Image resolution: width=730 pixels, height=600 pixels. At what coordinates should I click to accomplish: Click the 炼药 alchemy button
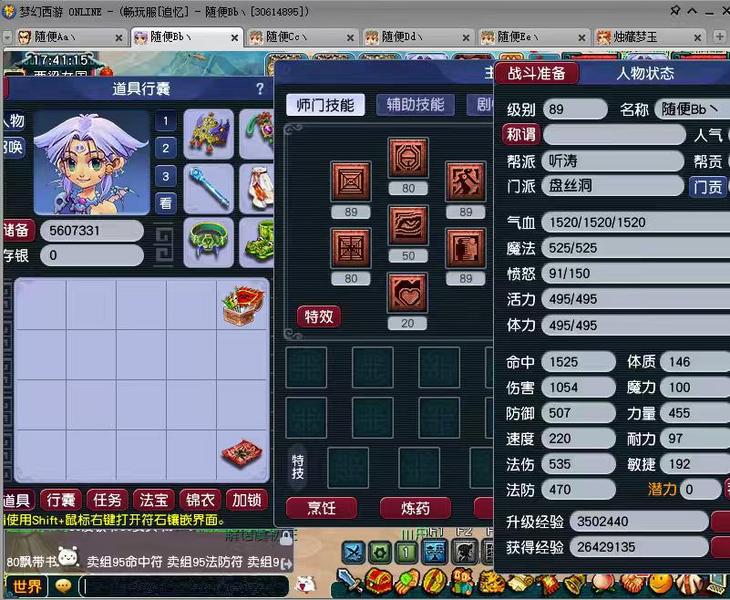[x=415, y=508]
